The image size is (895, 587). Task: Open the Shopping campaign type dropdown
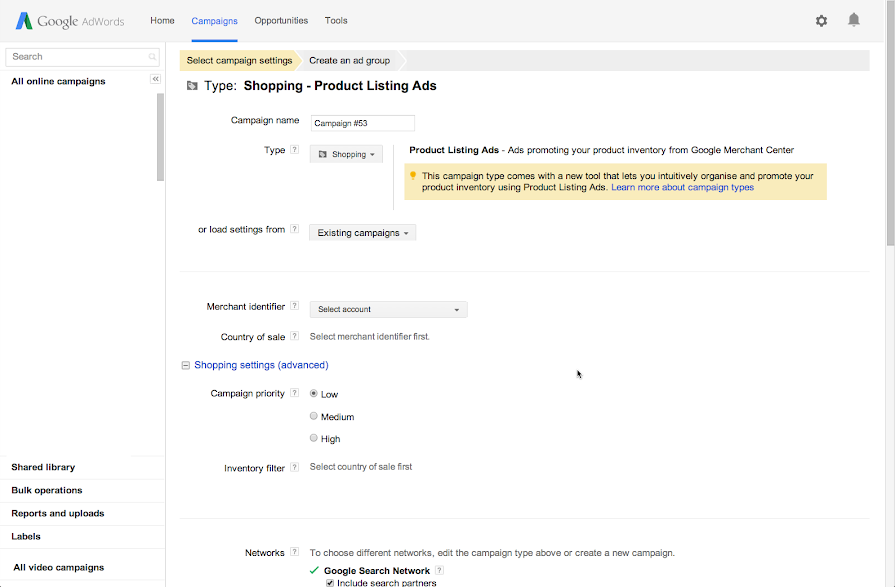click(x=346, y=154)
